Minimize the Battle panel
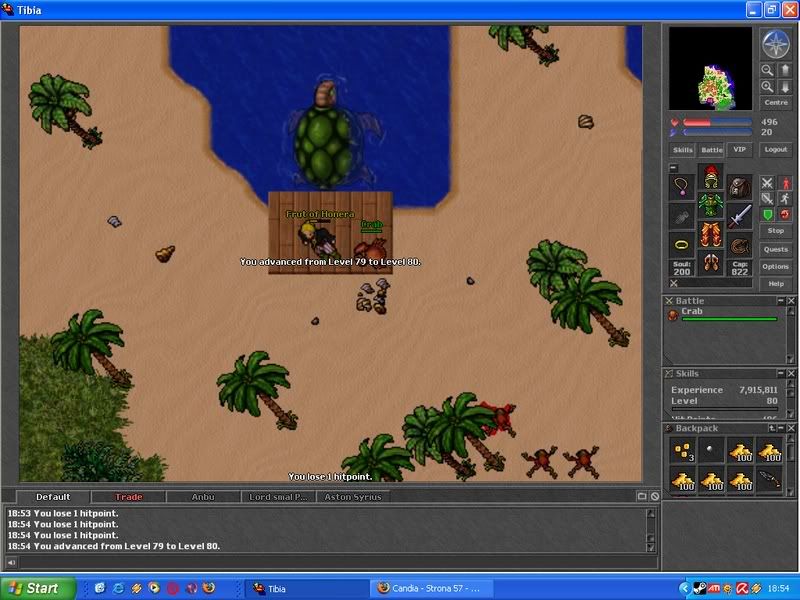This screenshot has height=600, width=800. pos(780,301)
